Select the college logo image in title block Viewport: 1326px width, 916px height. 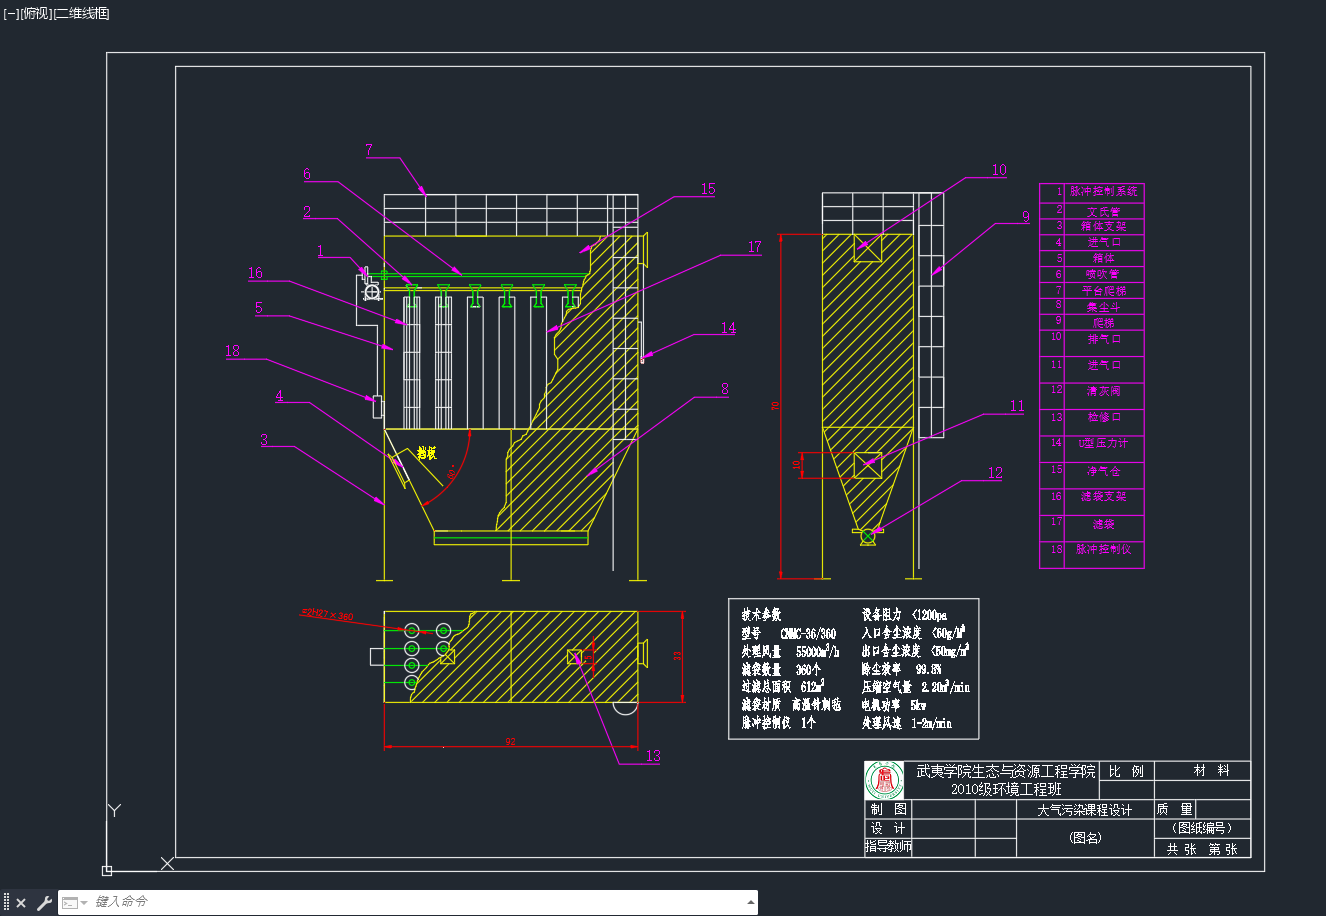[x=884, y=781]
